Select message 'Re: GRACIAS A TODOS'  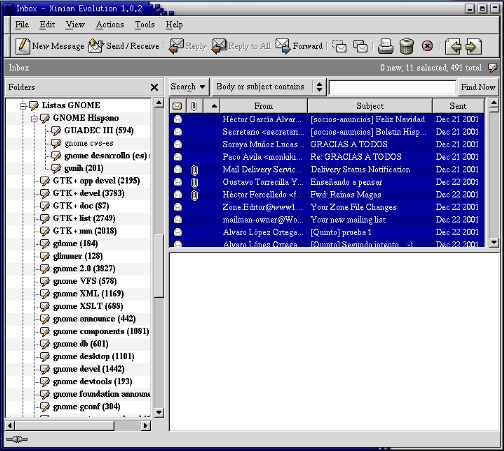point(356,157)
